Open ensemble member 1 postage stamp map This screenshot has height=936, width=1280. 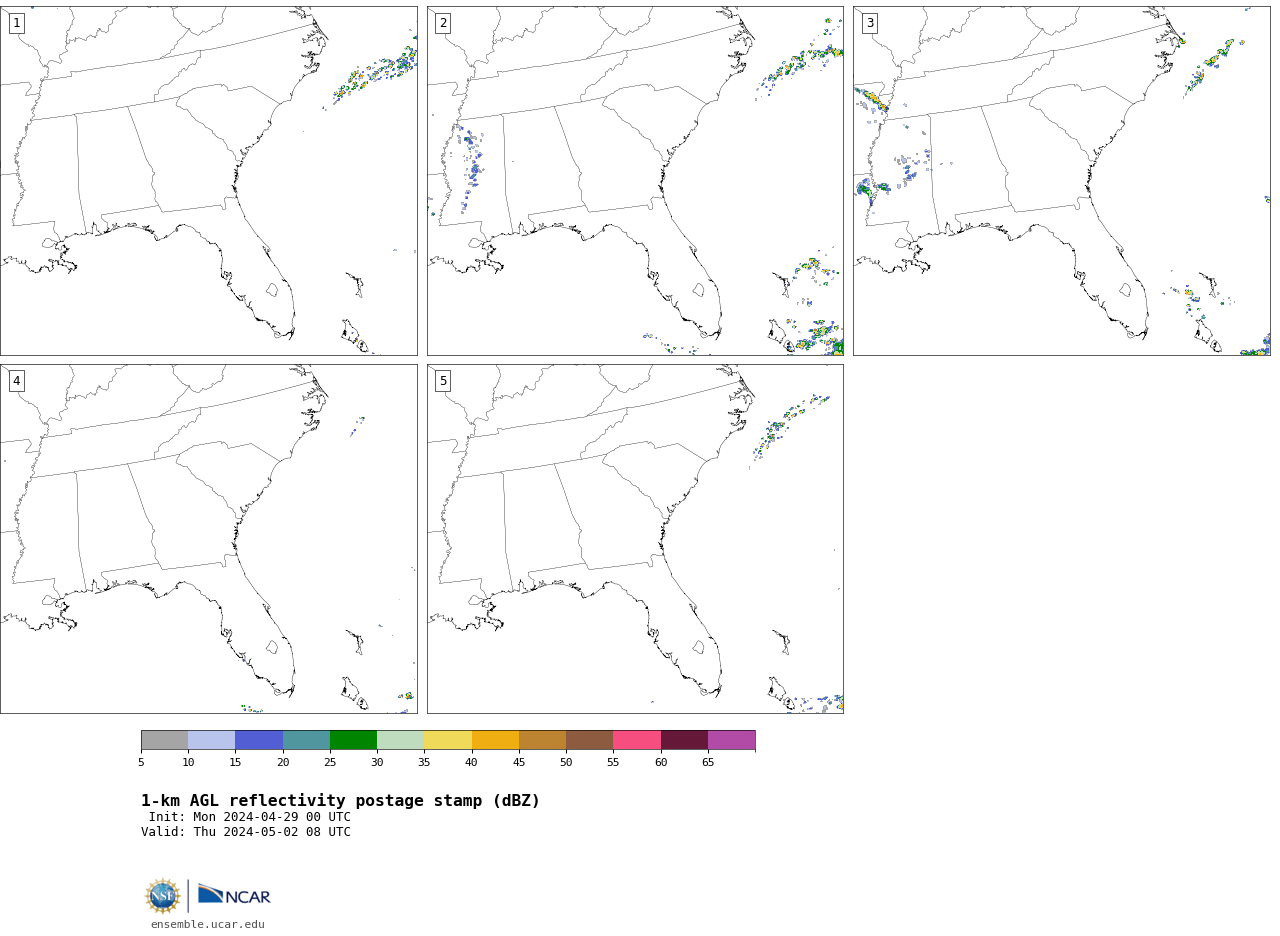point(209,181)
